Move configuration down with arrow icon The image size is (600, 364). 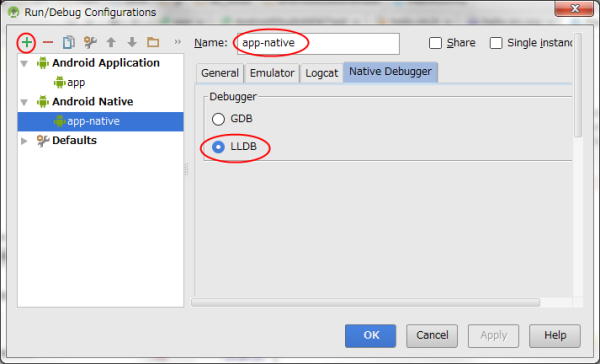point(132,42)
